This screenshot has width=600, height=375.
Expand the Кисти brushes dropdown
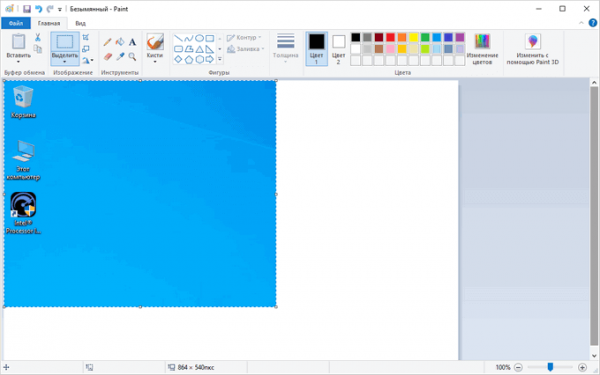coord(155,62)
